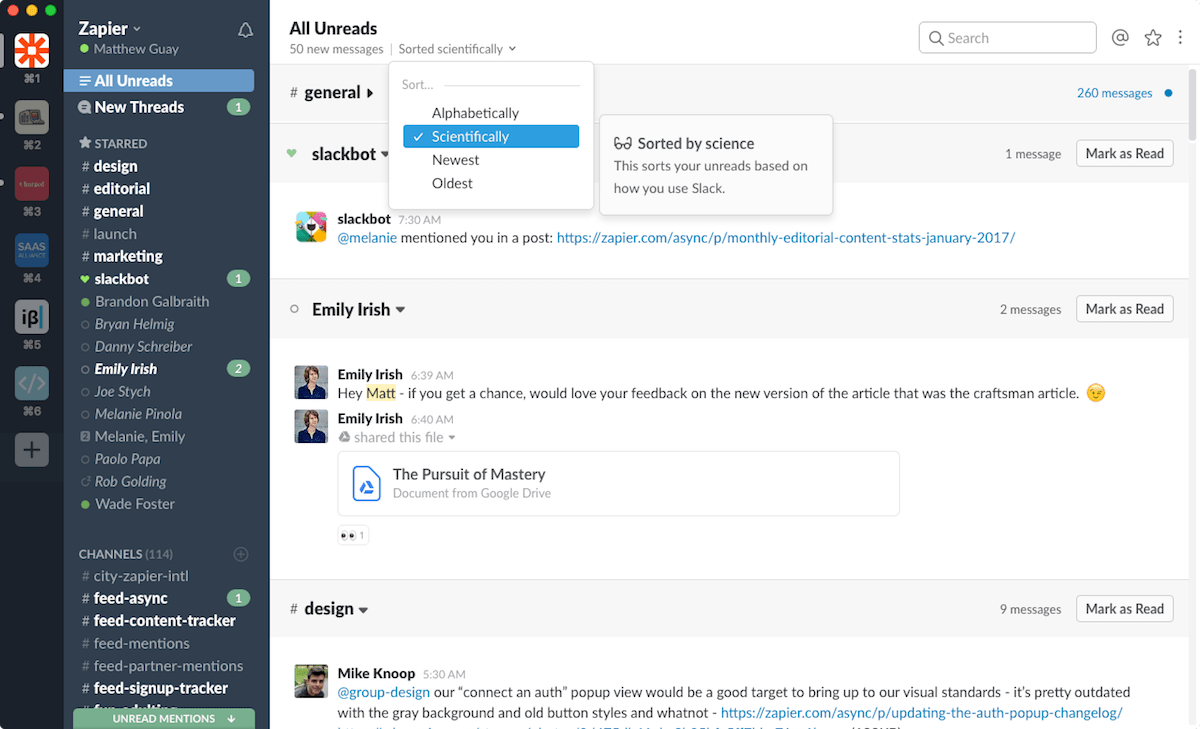Open the #feed-async channel

coord(125,598)
